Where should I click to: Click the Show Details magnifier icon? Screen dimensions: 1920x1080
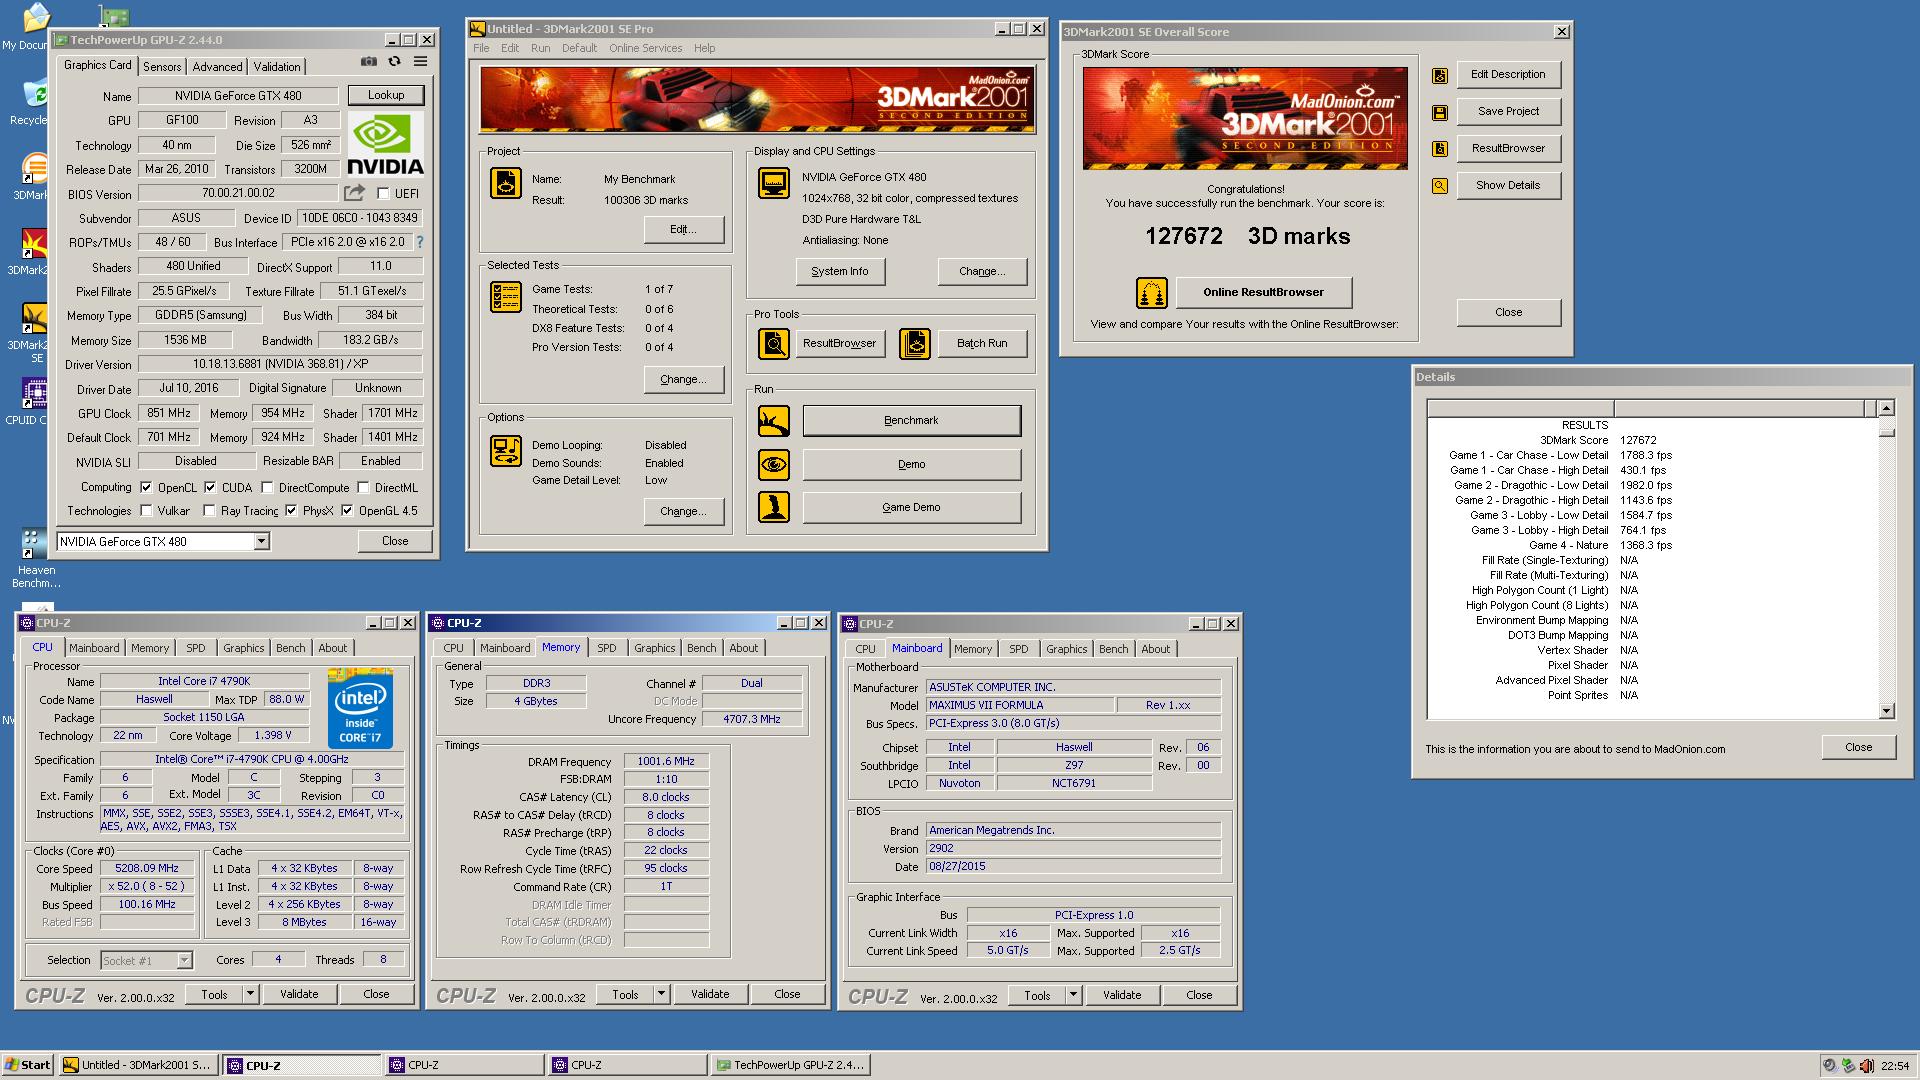(1440, 186)
